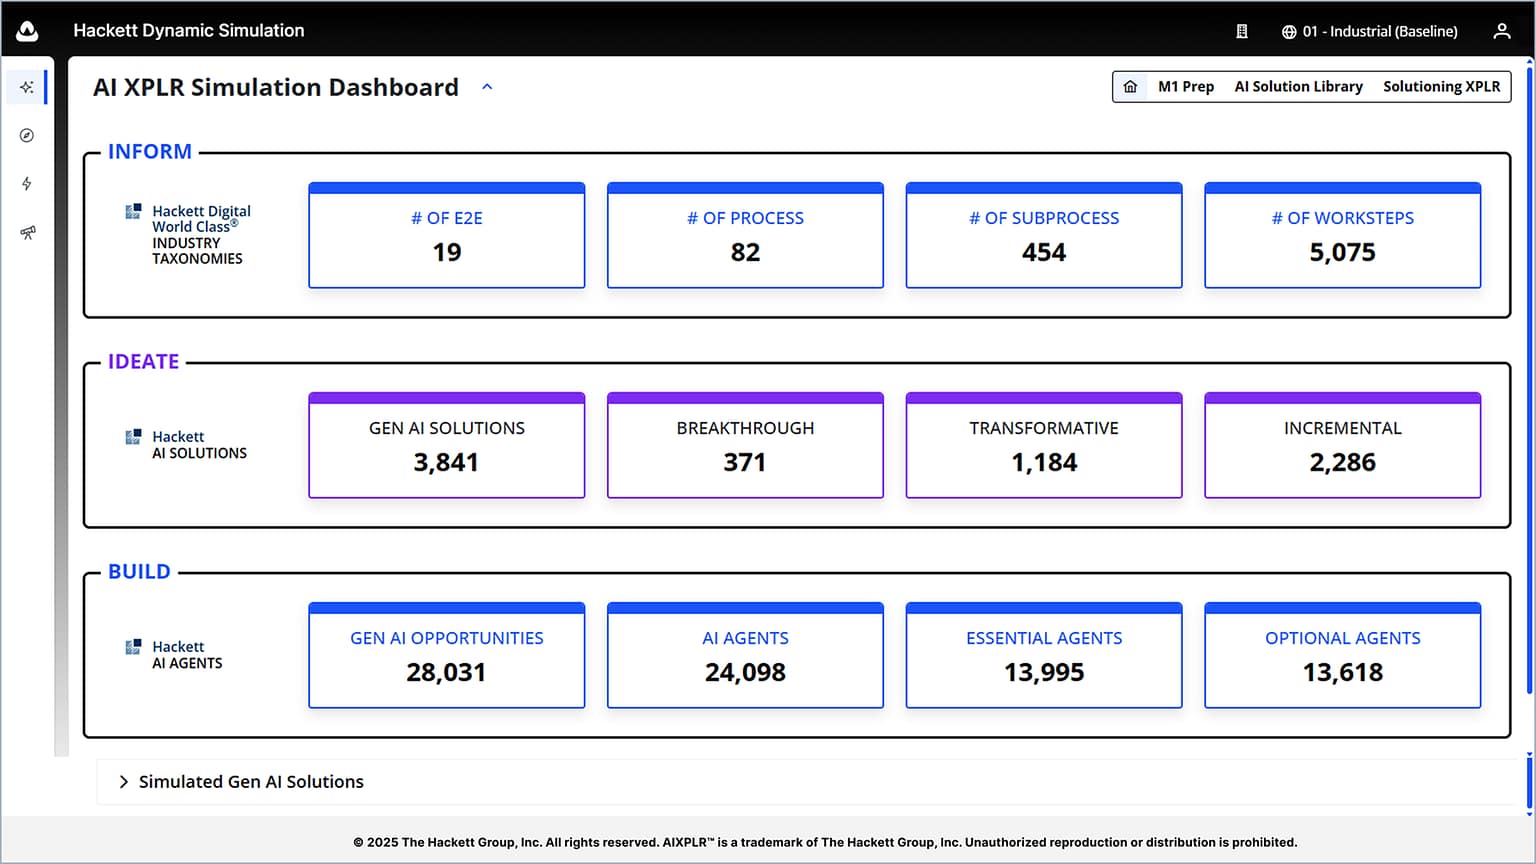Select the lightning bolt sidebar icon

(x=27, y=184)
